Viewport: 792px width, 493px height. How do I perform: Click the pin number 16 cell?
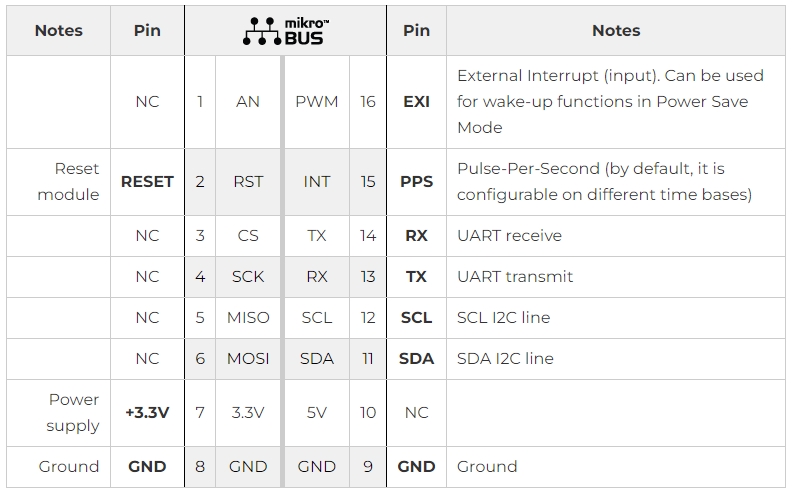coord(368,102)
